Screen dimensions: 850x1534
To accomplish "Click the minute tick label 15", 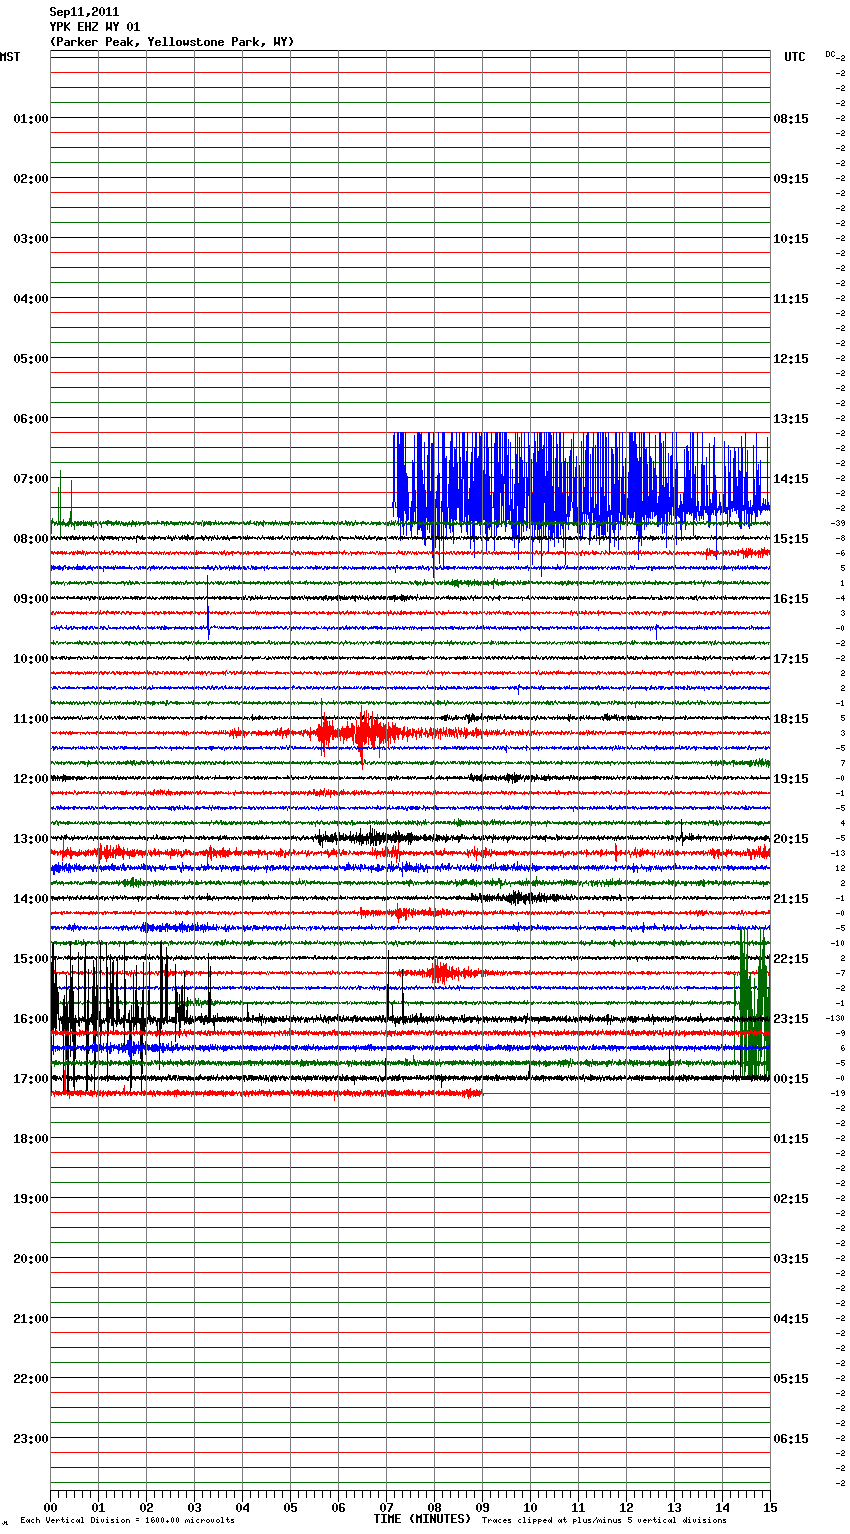I will [770, 1507].
